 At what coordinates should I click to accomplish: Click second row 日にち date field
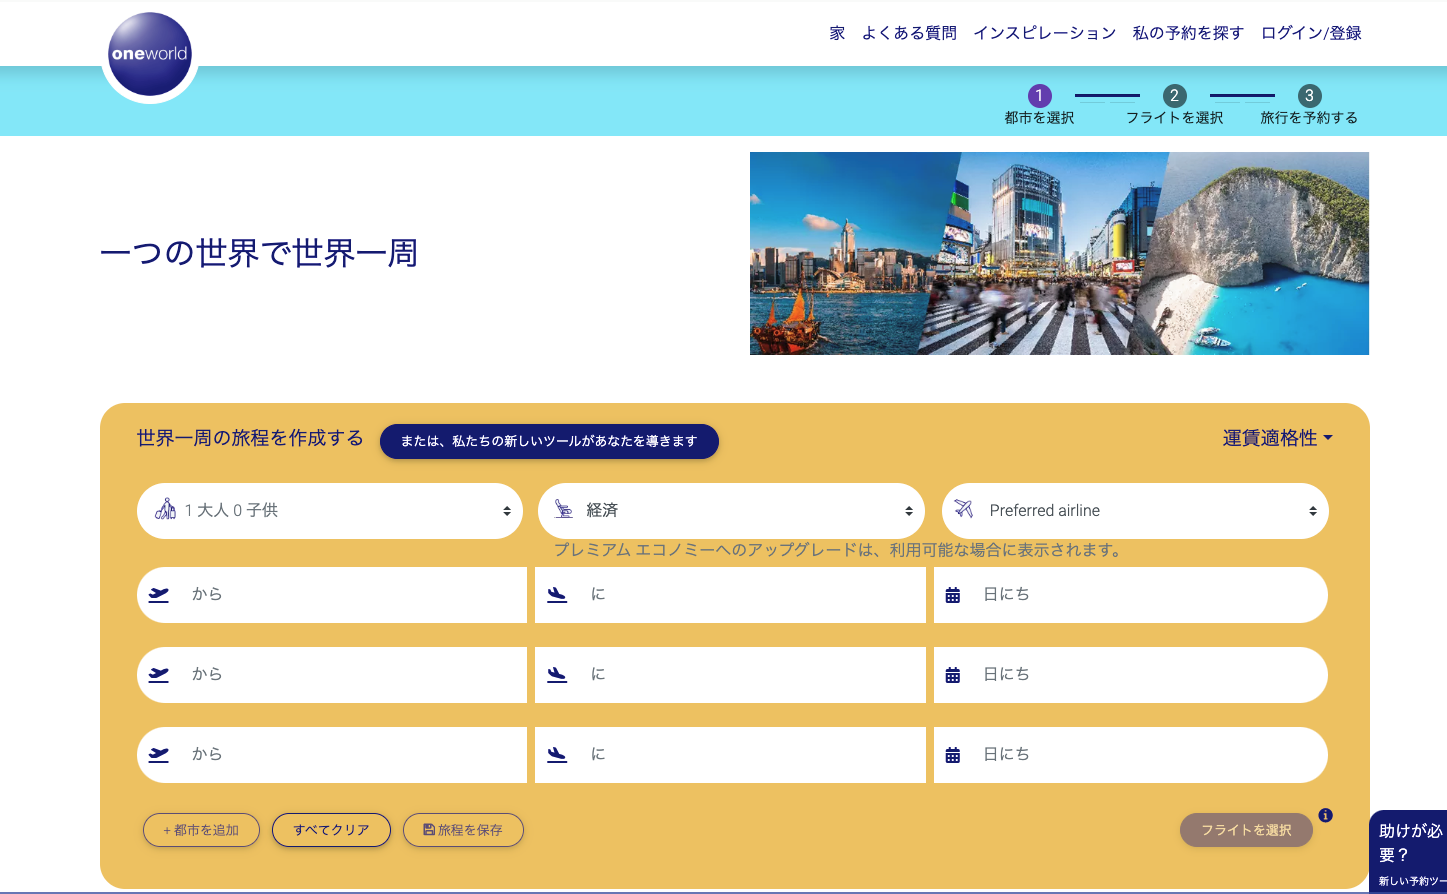click(1131, 675)
